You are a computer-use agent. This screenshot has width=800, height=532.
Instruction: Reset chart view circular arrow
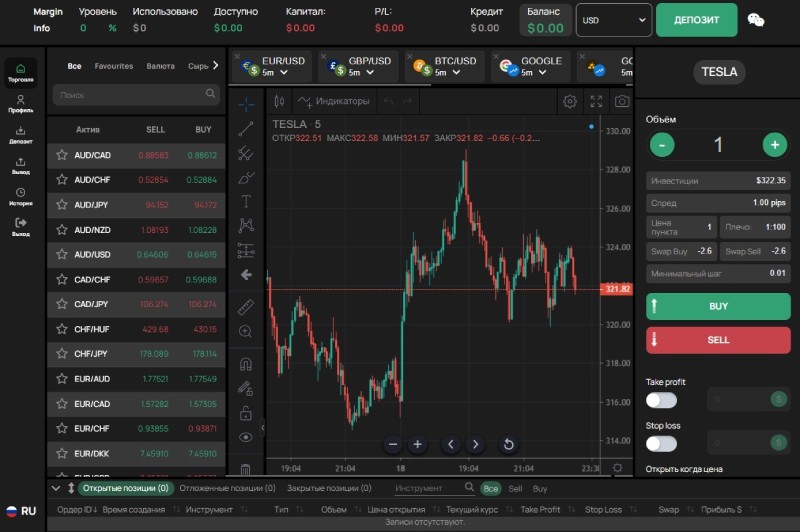click(508, 444)
